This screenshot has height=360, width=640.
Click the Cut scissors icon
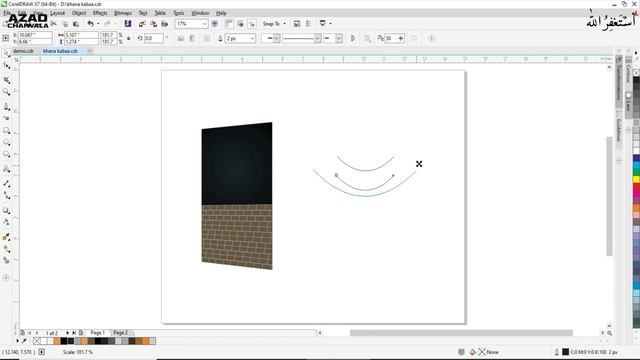coord(53,24)
